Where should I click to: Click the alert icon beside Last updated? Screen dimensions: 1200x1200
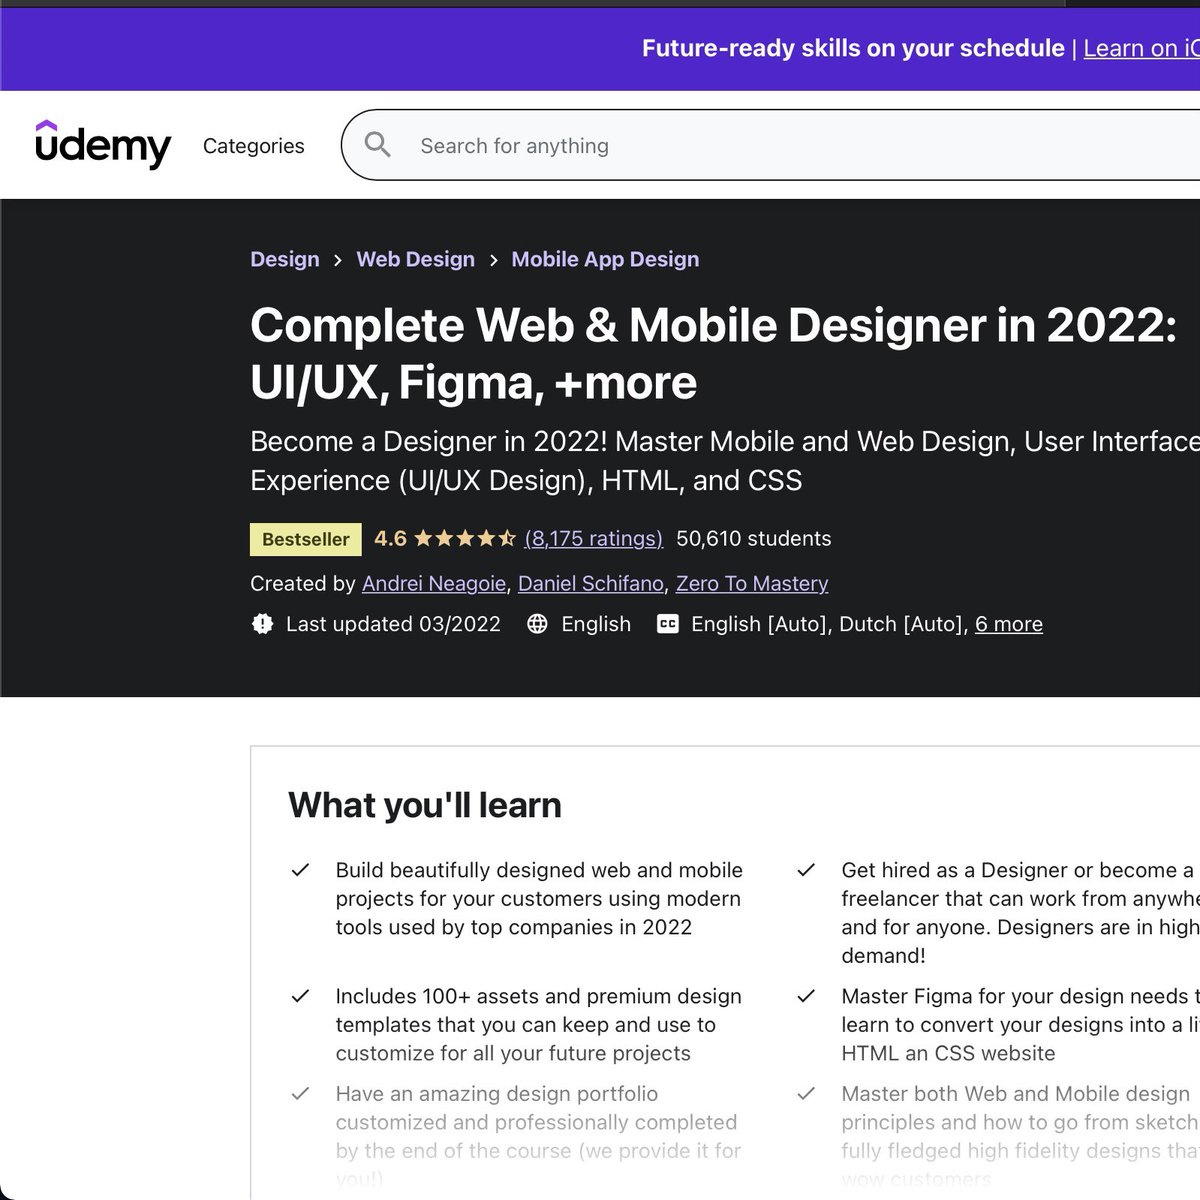pyautogui.click(x=261, y=624)
